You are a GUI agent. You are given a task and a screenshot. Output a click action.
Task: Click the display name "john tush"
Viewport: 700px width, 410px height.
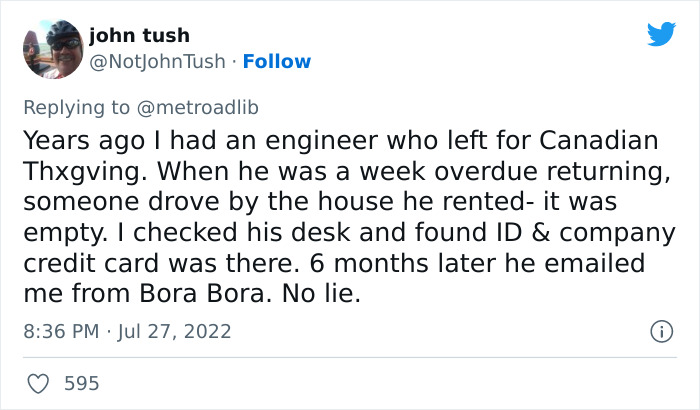139,36
